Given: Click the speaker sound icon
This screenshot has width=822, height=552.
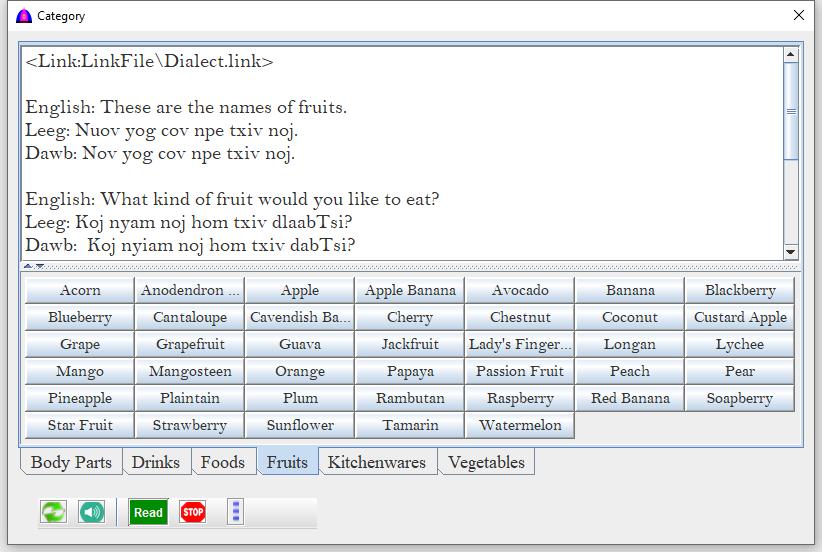Looking at the screenshot, I should pyautogui.click(x=91, y=512).
